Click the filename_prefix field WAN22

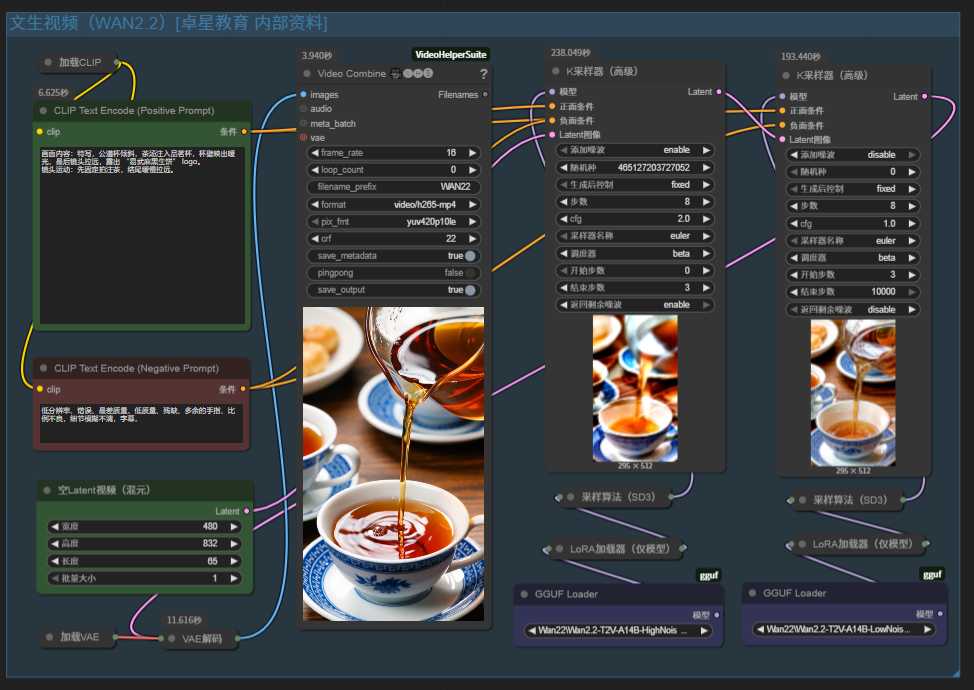coord(392,187)
